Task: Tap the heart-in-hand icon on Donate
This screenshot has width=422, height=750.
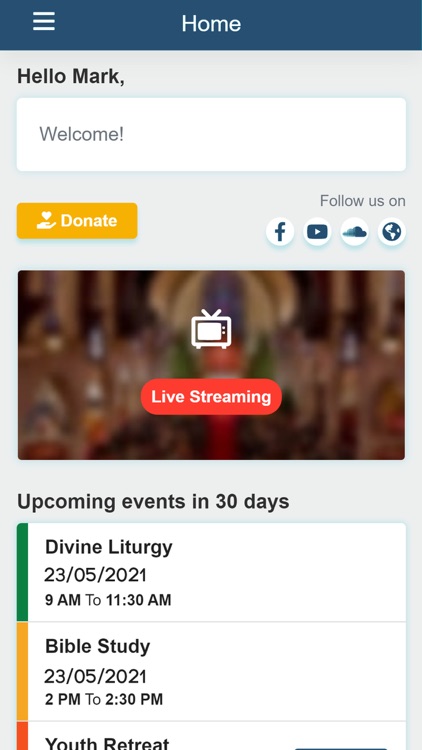Action: (46, 221)
